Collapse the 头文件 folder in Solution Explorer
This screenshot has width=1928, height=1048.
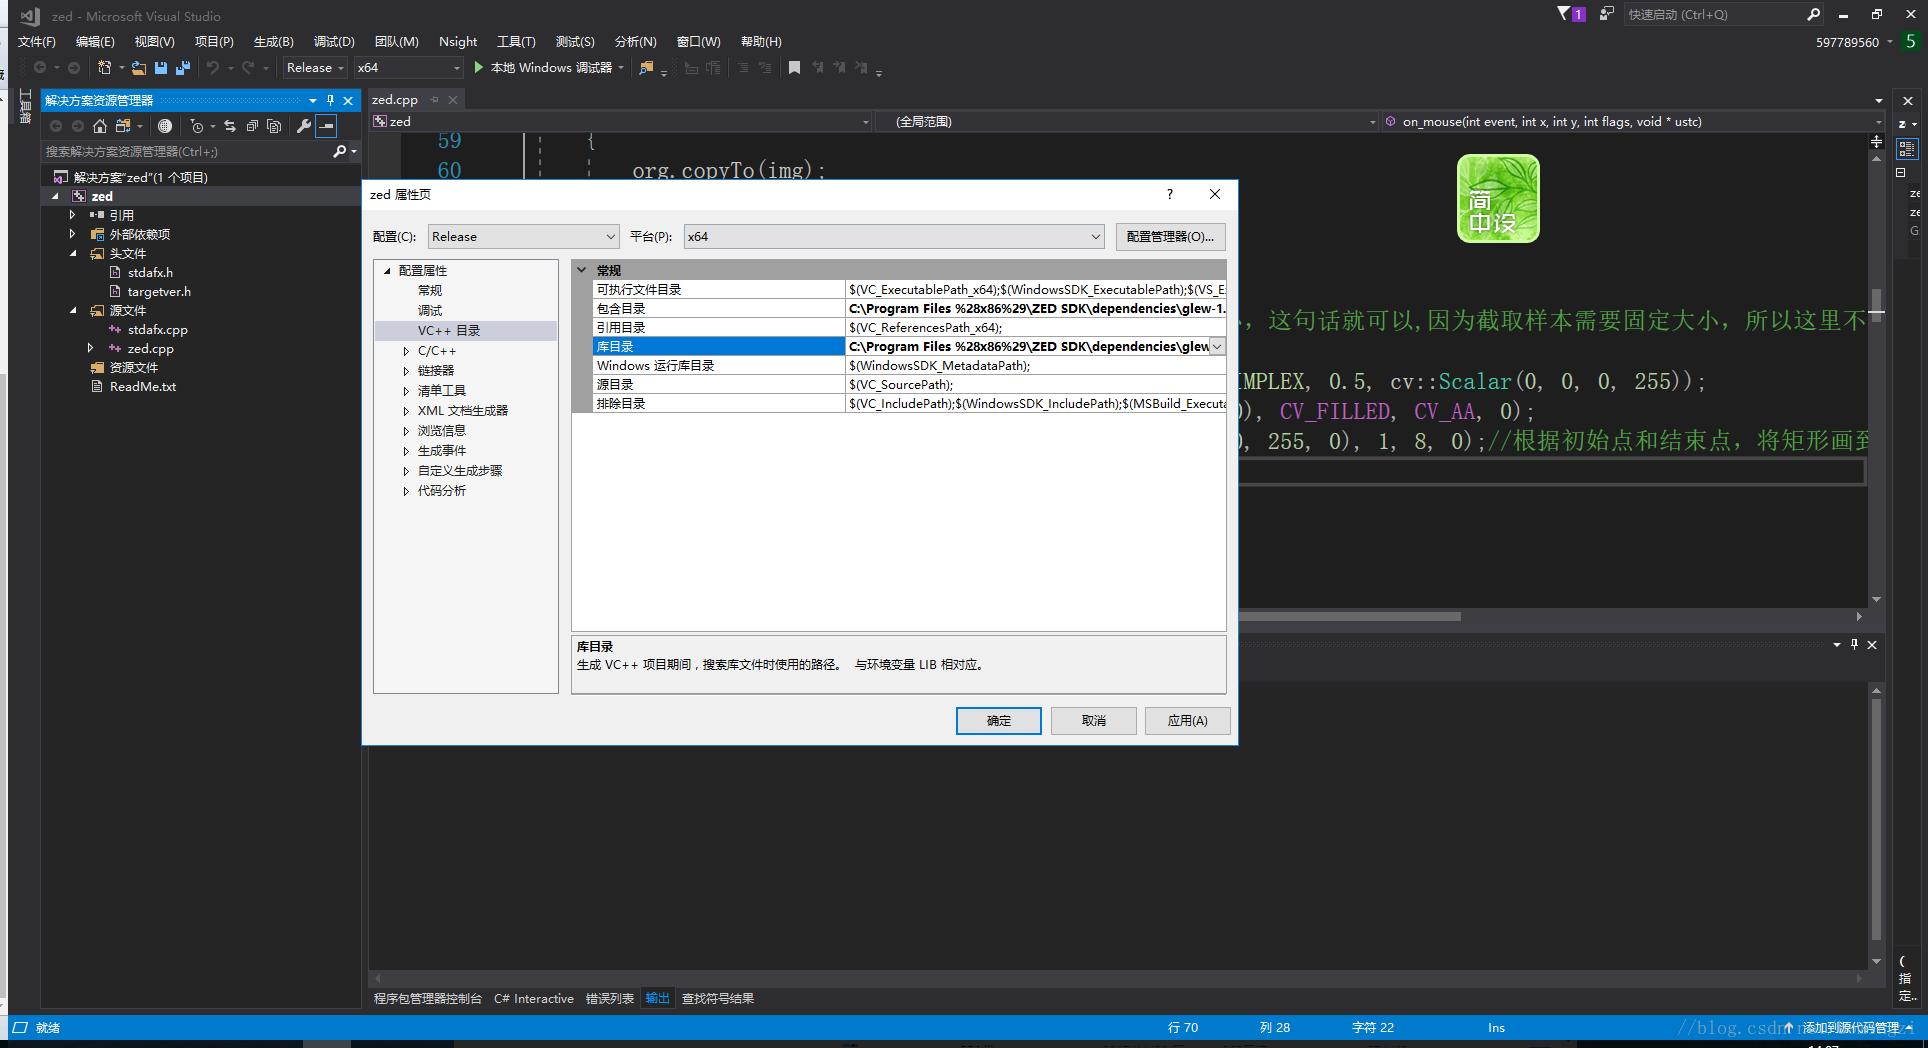click(73, 254)
